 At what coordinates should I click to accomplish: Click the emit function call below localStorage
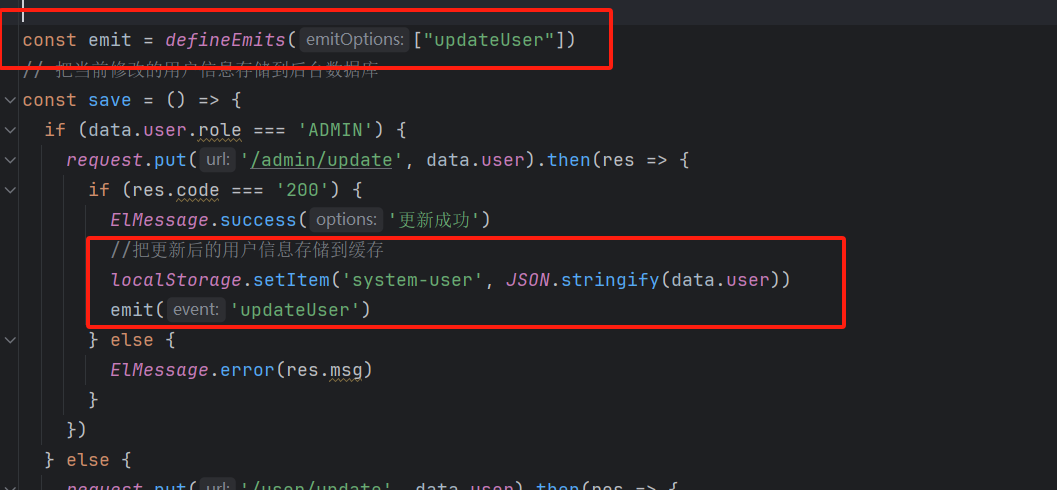click(x=132, y=309)
